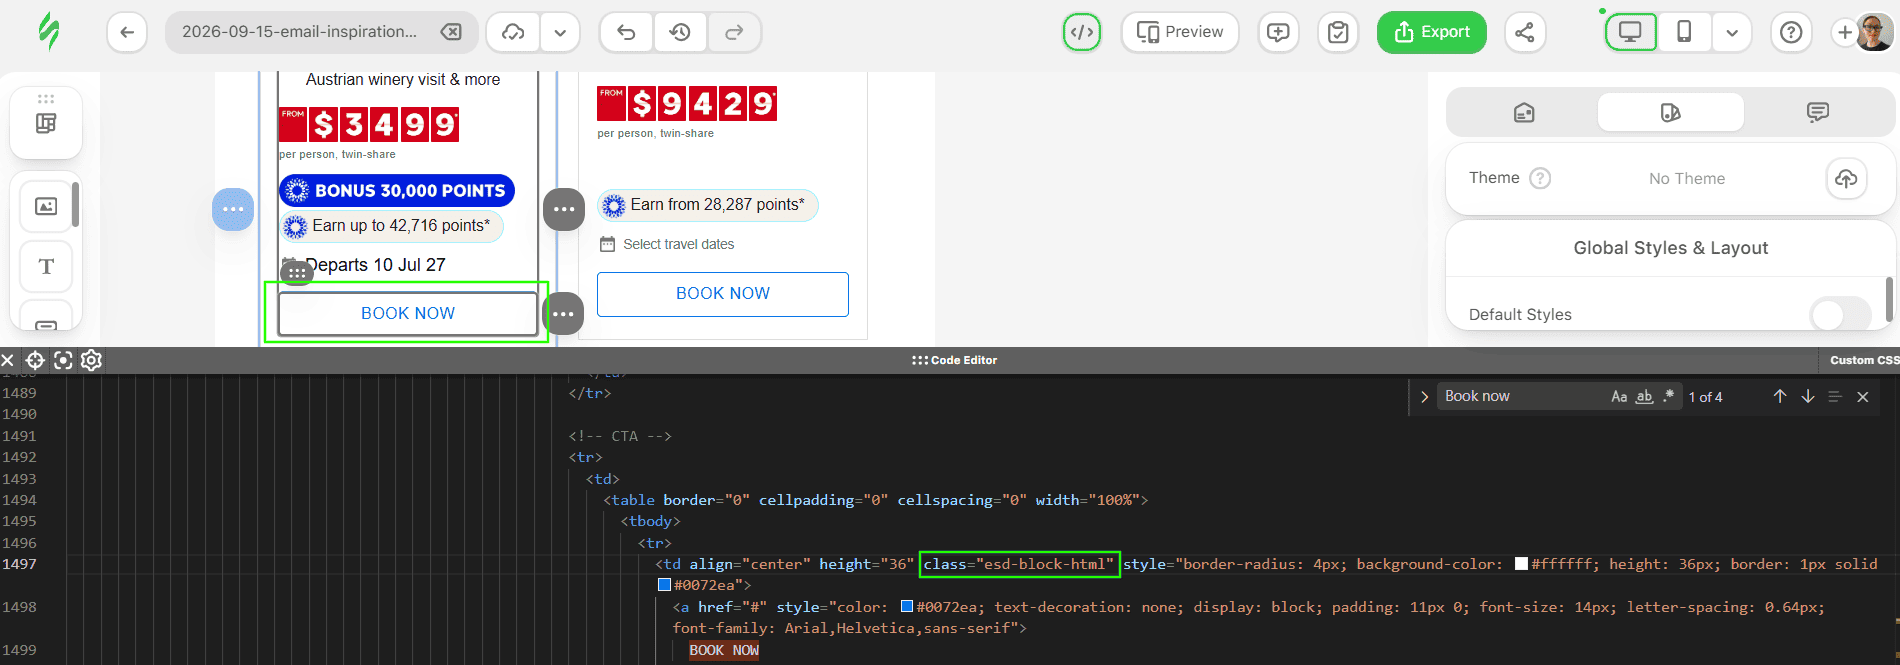Grab the Code Editor title handle
This screenshot has height=665, width=1900.
pyautogui.click(x=955, y=360)
